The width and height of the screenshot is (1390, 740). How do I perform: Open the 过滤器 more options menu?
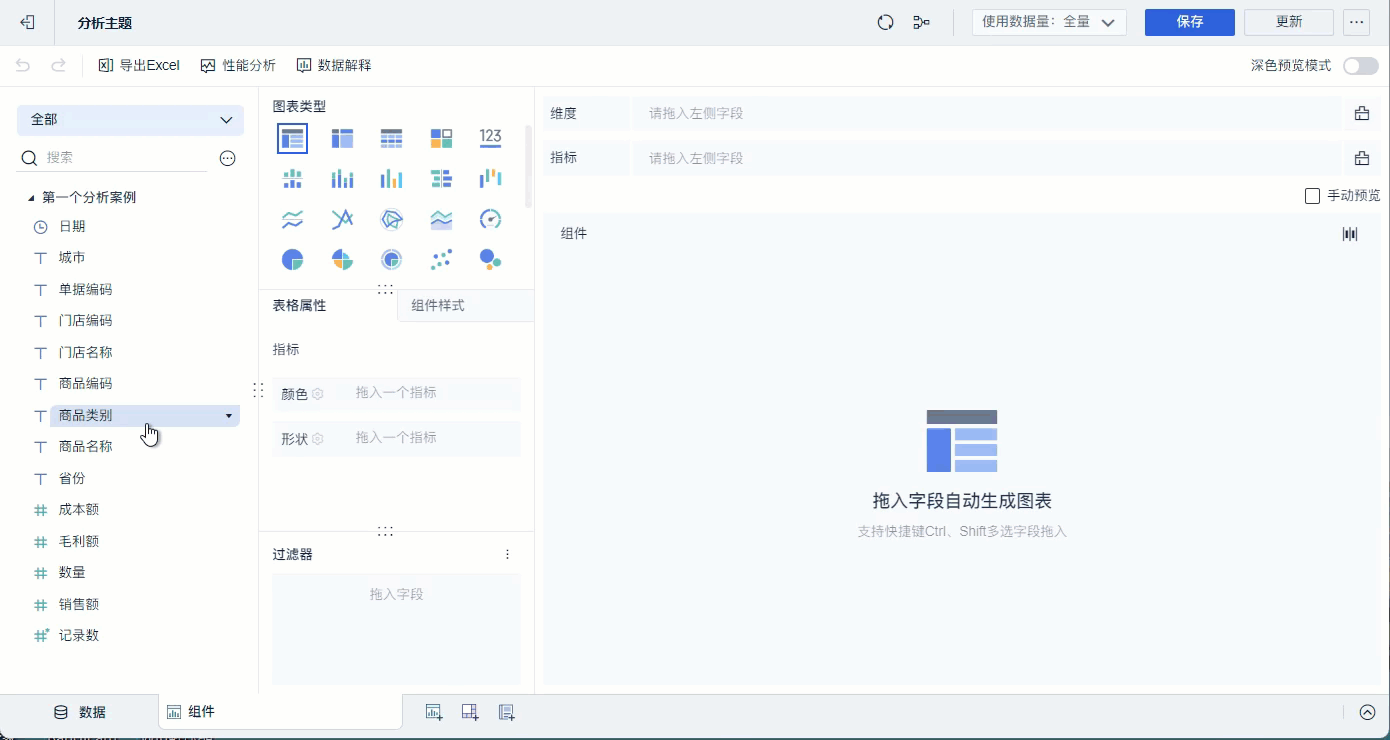507,554
